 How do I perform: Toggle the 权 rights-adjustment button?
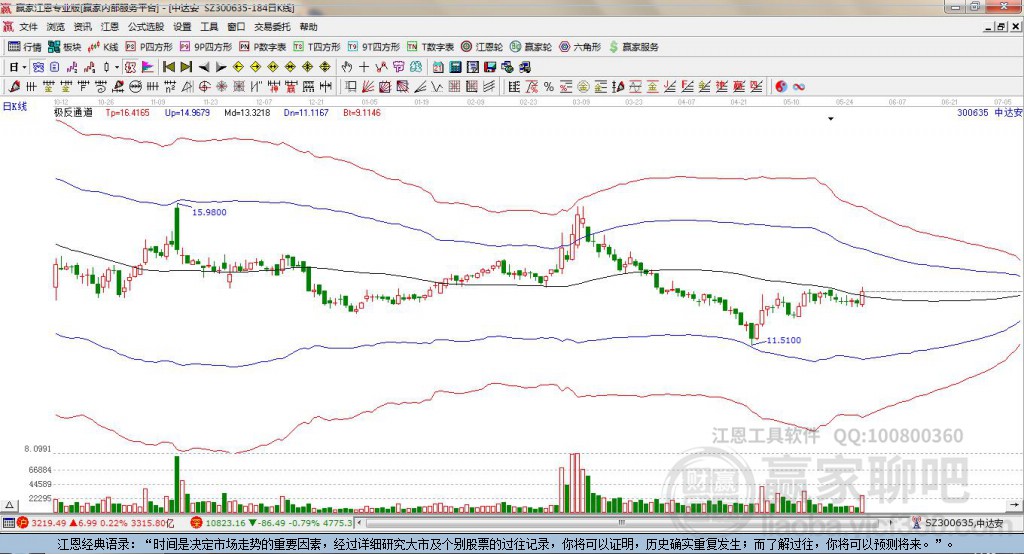[130, 67]
